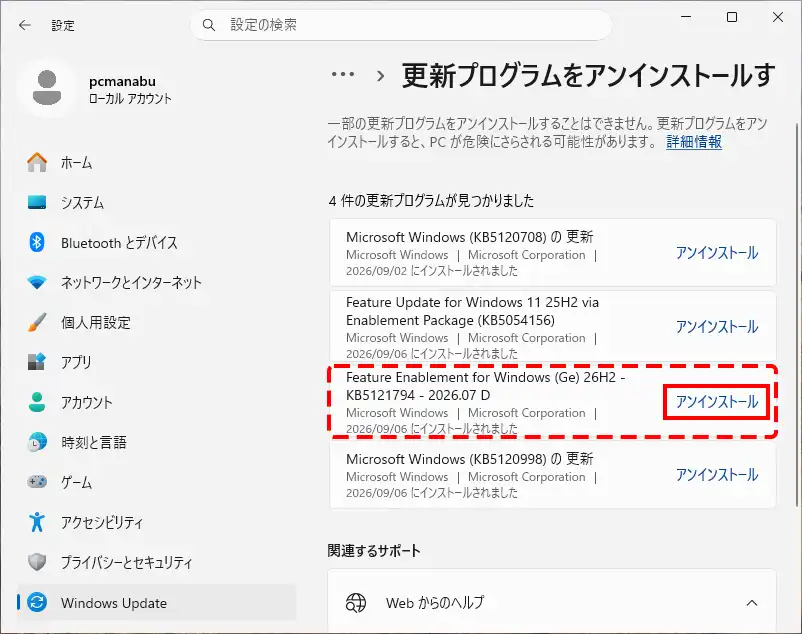
Task: Open Bluetooth とデバイス icon
Action: coord(37,242)
